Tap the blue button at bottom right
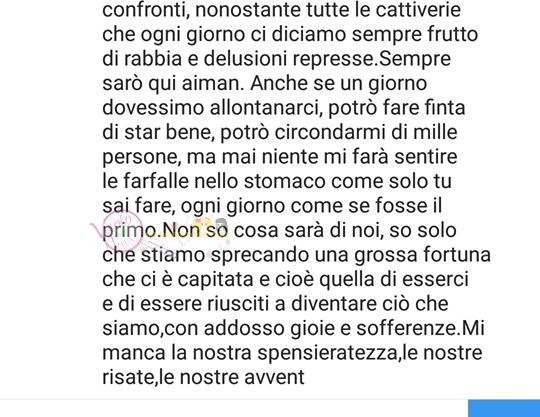Screen dimensions: 540x417 click(x=504, y=408)
